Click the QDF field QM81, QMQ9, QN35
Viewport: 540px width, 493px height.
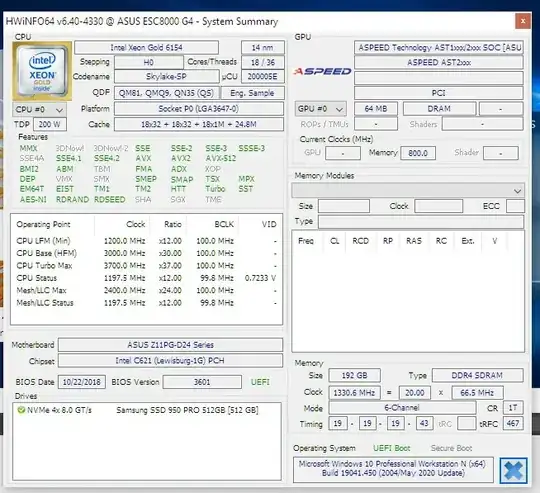coord(166,93)
